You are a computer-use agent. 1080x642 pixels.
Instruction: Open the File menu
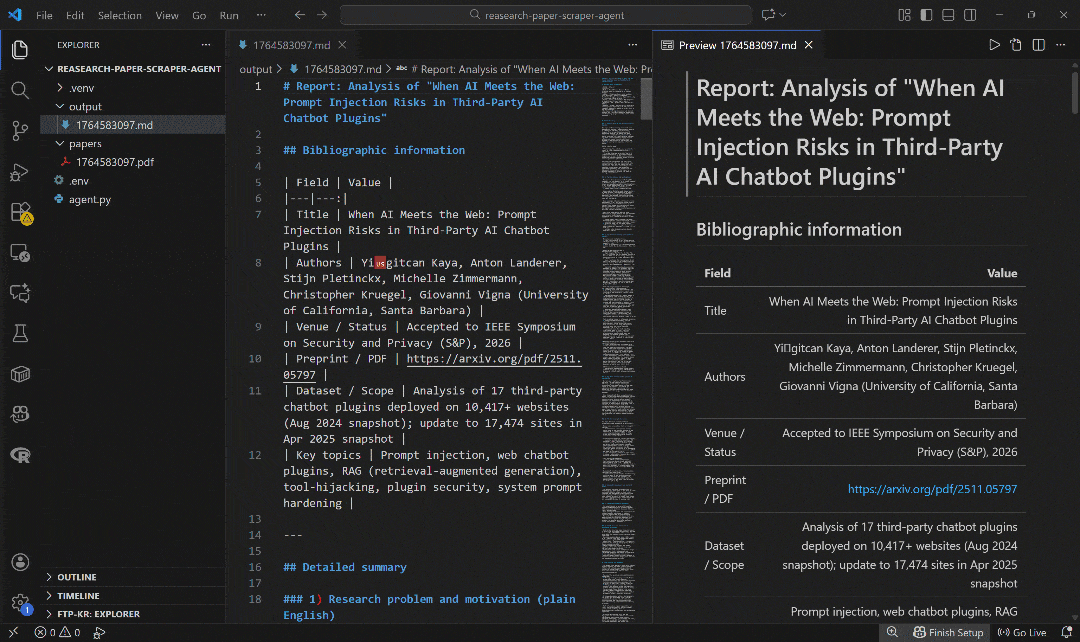[44, 15]
